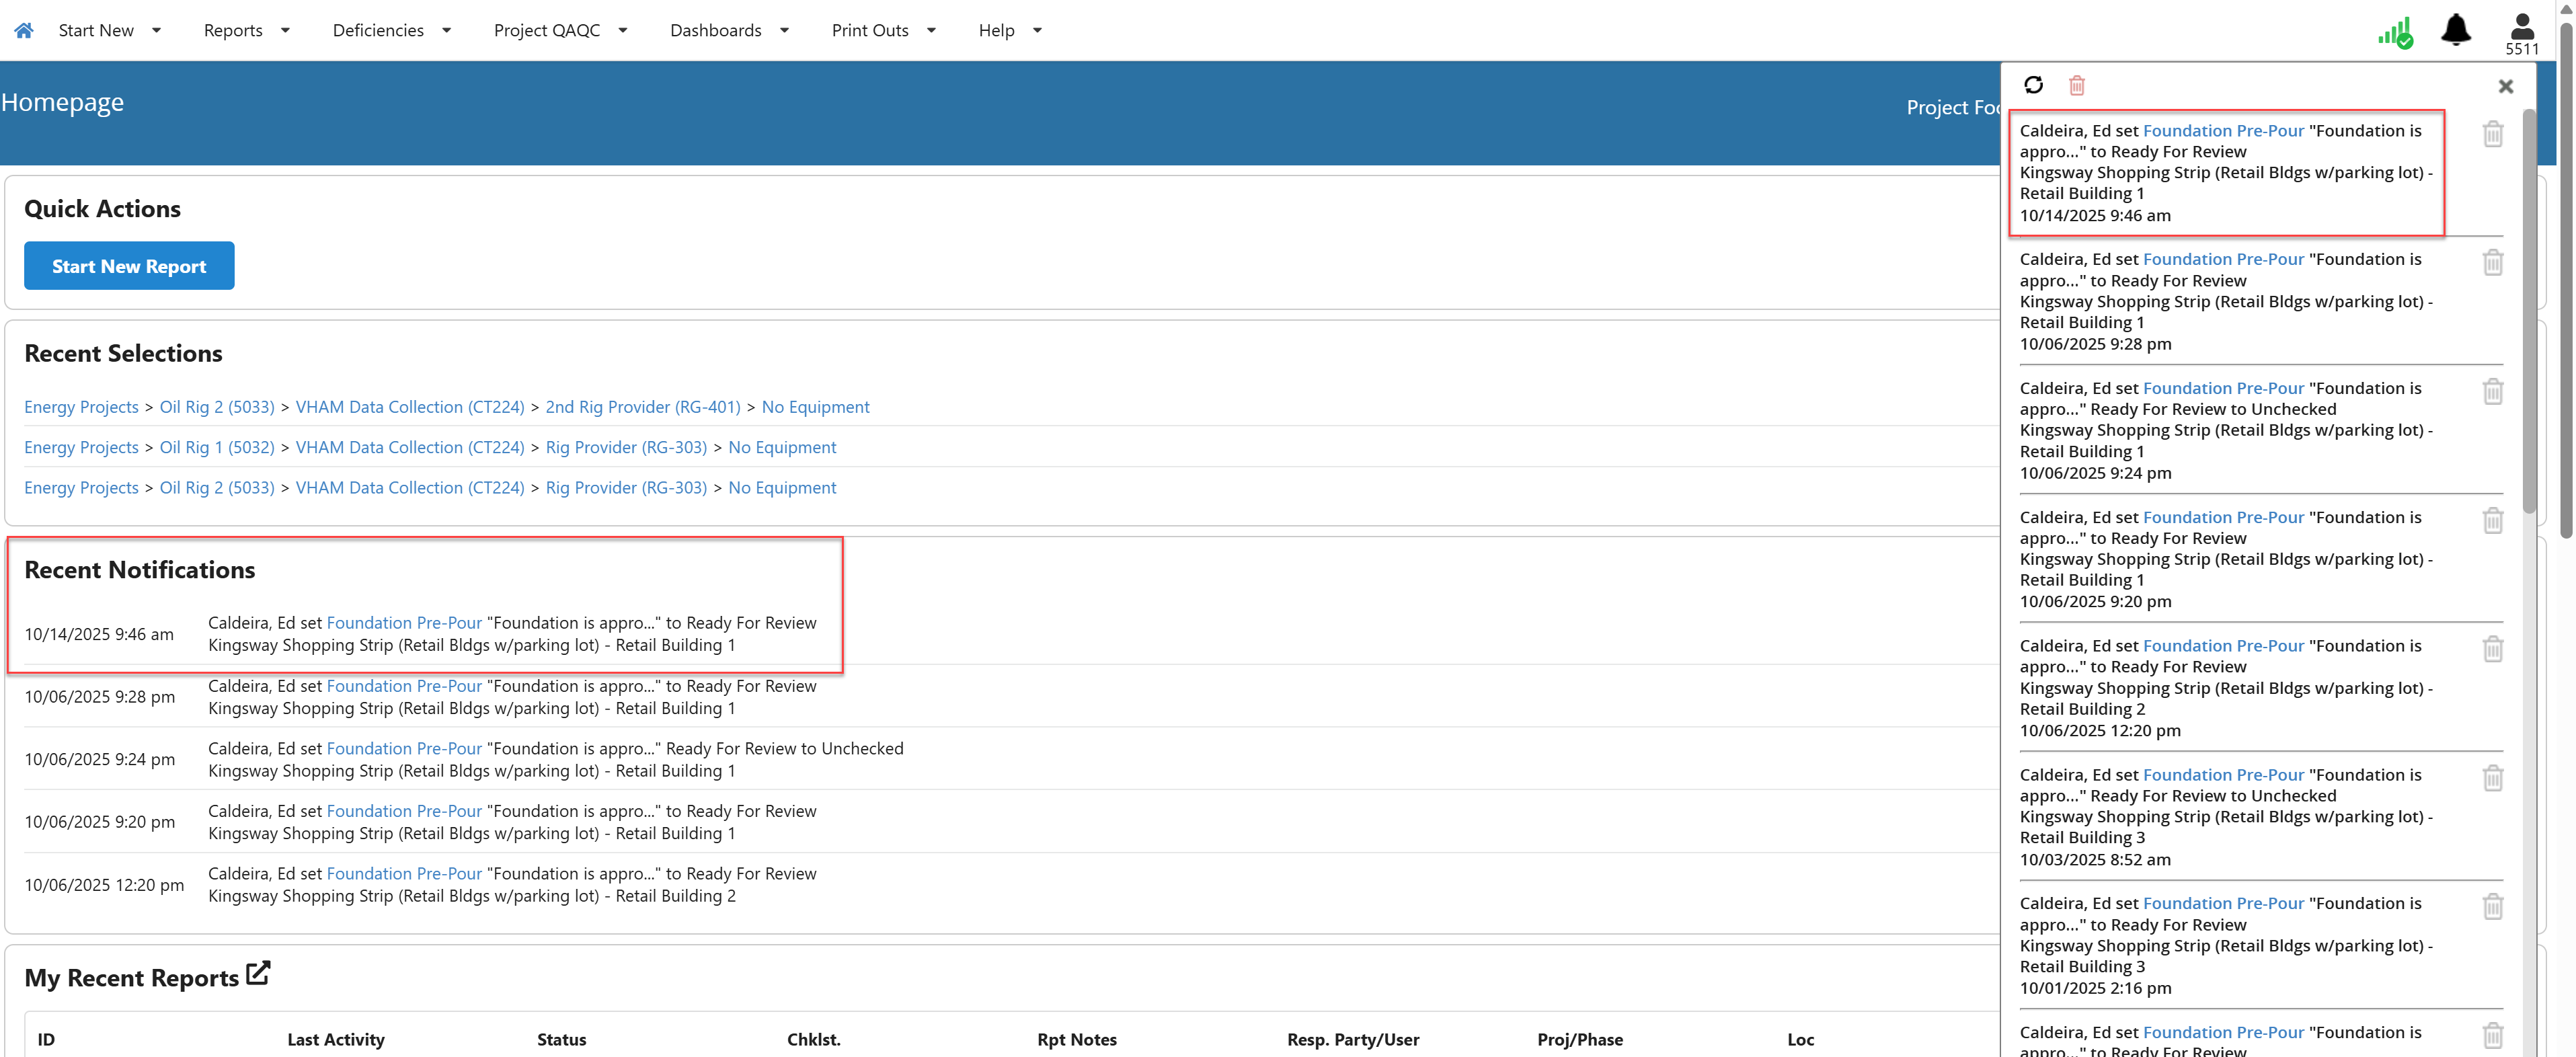Expand the Print Outs dropdown menu

click(x=884, y=30)
